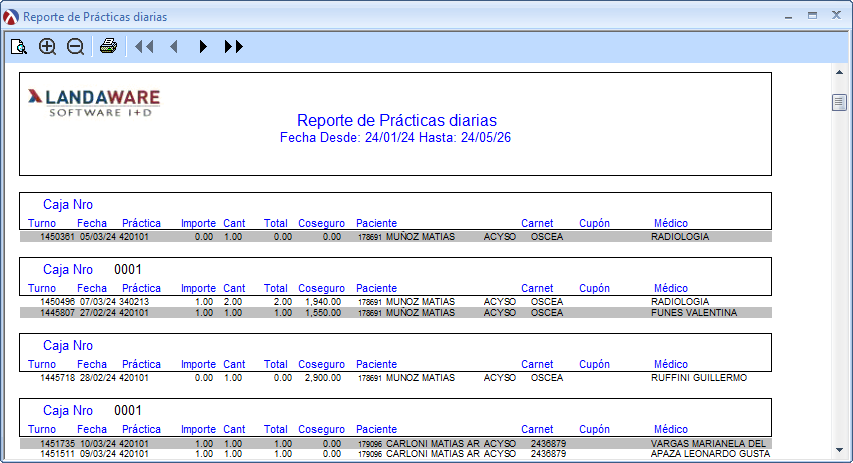Minimize the report window

point(788,17)
